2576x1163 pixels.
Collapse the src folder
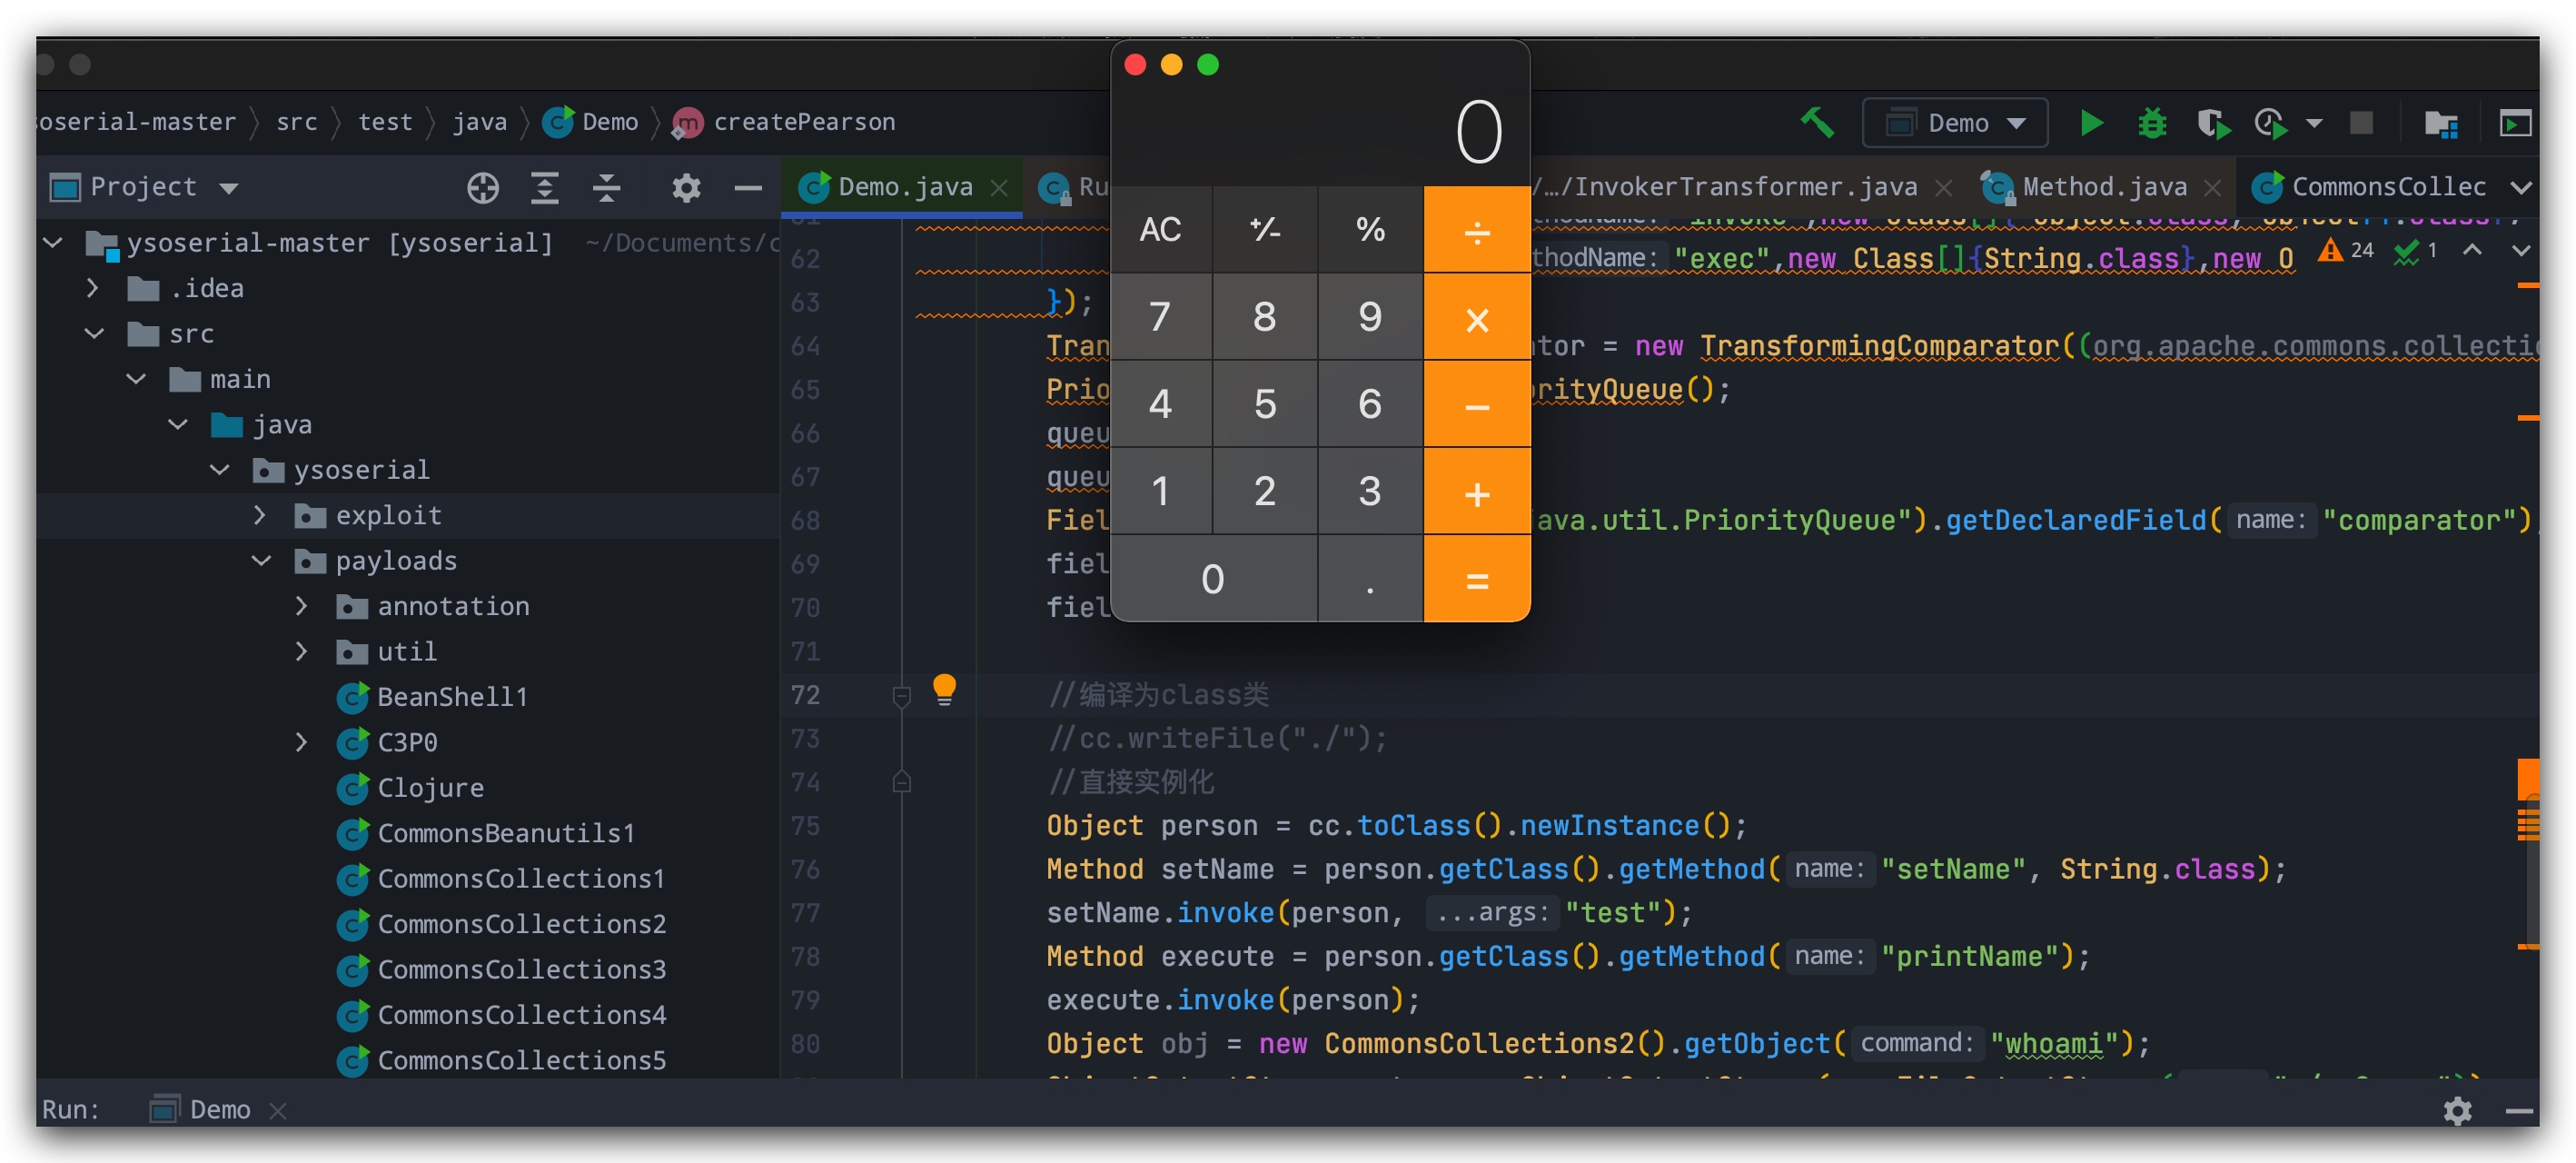click(95, 334)
